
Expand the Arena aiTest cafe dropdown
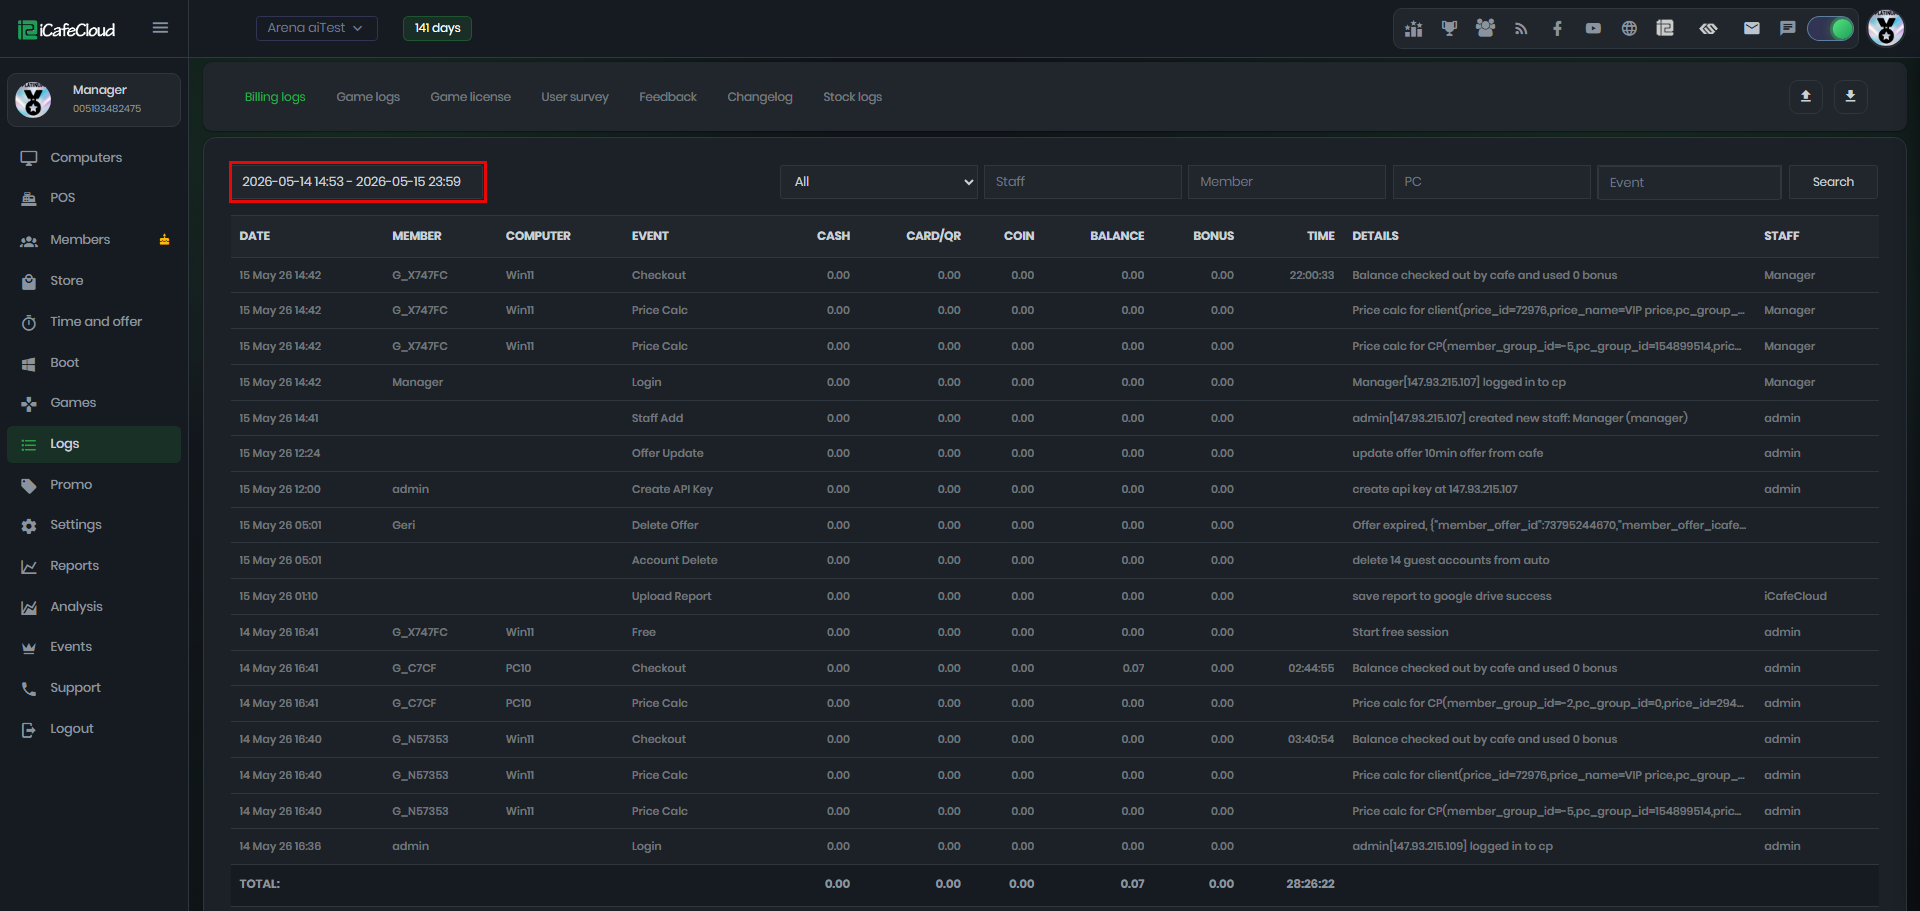point(316,28)
